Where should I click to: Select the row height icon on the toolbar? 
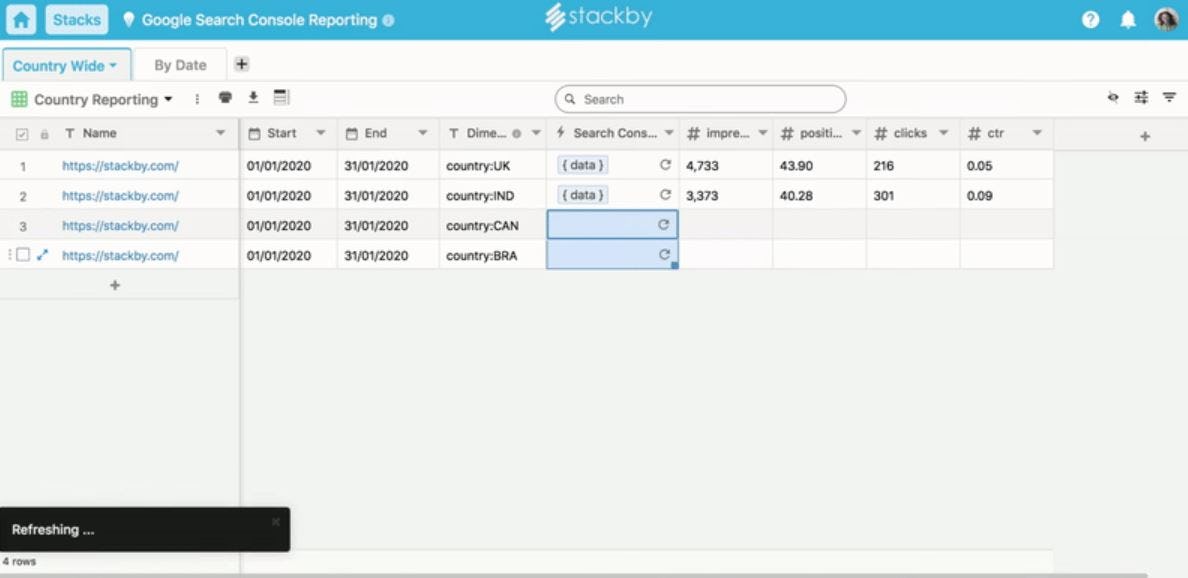click(x=281, y=99)
